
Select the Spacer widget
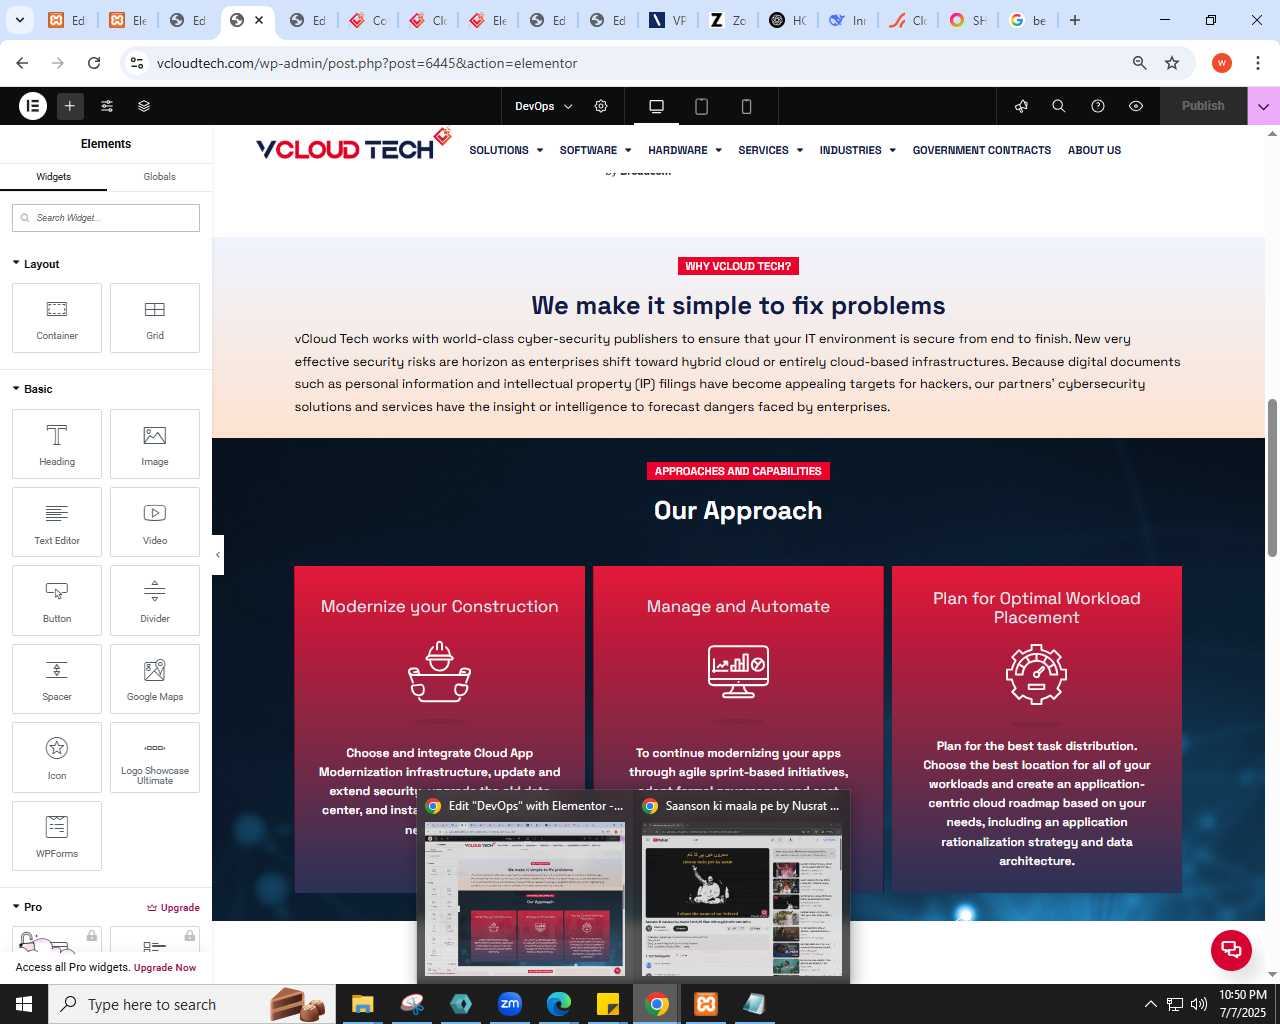click(x=57, y=679)
